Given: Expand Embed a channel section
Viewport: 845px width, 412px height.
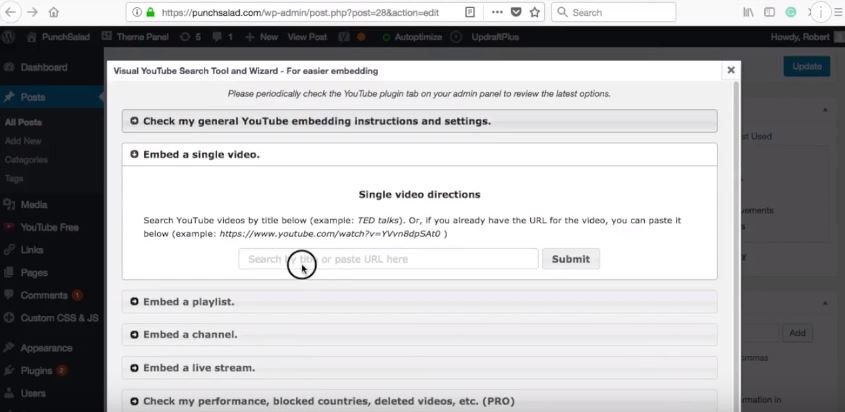Looking at the screenshot, I should coord(419,334).
